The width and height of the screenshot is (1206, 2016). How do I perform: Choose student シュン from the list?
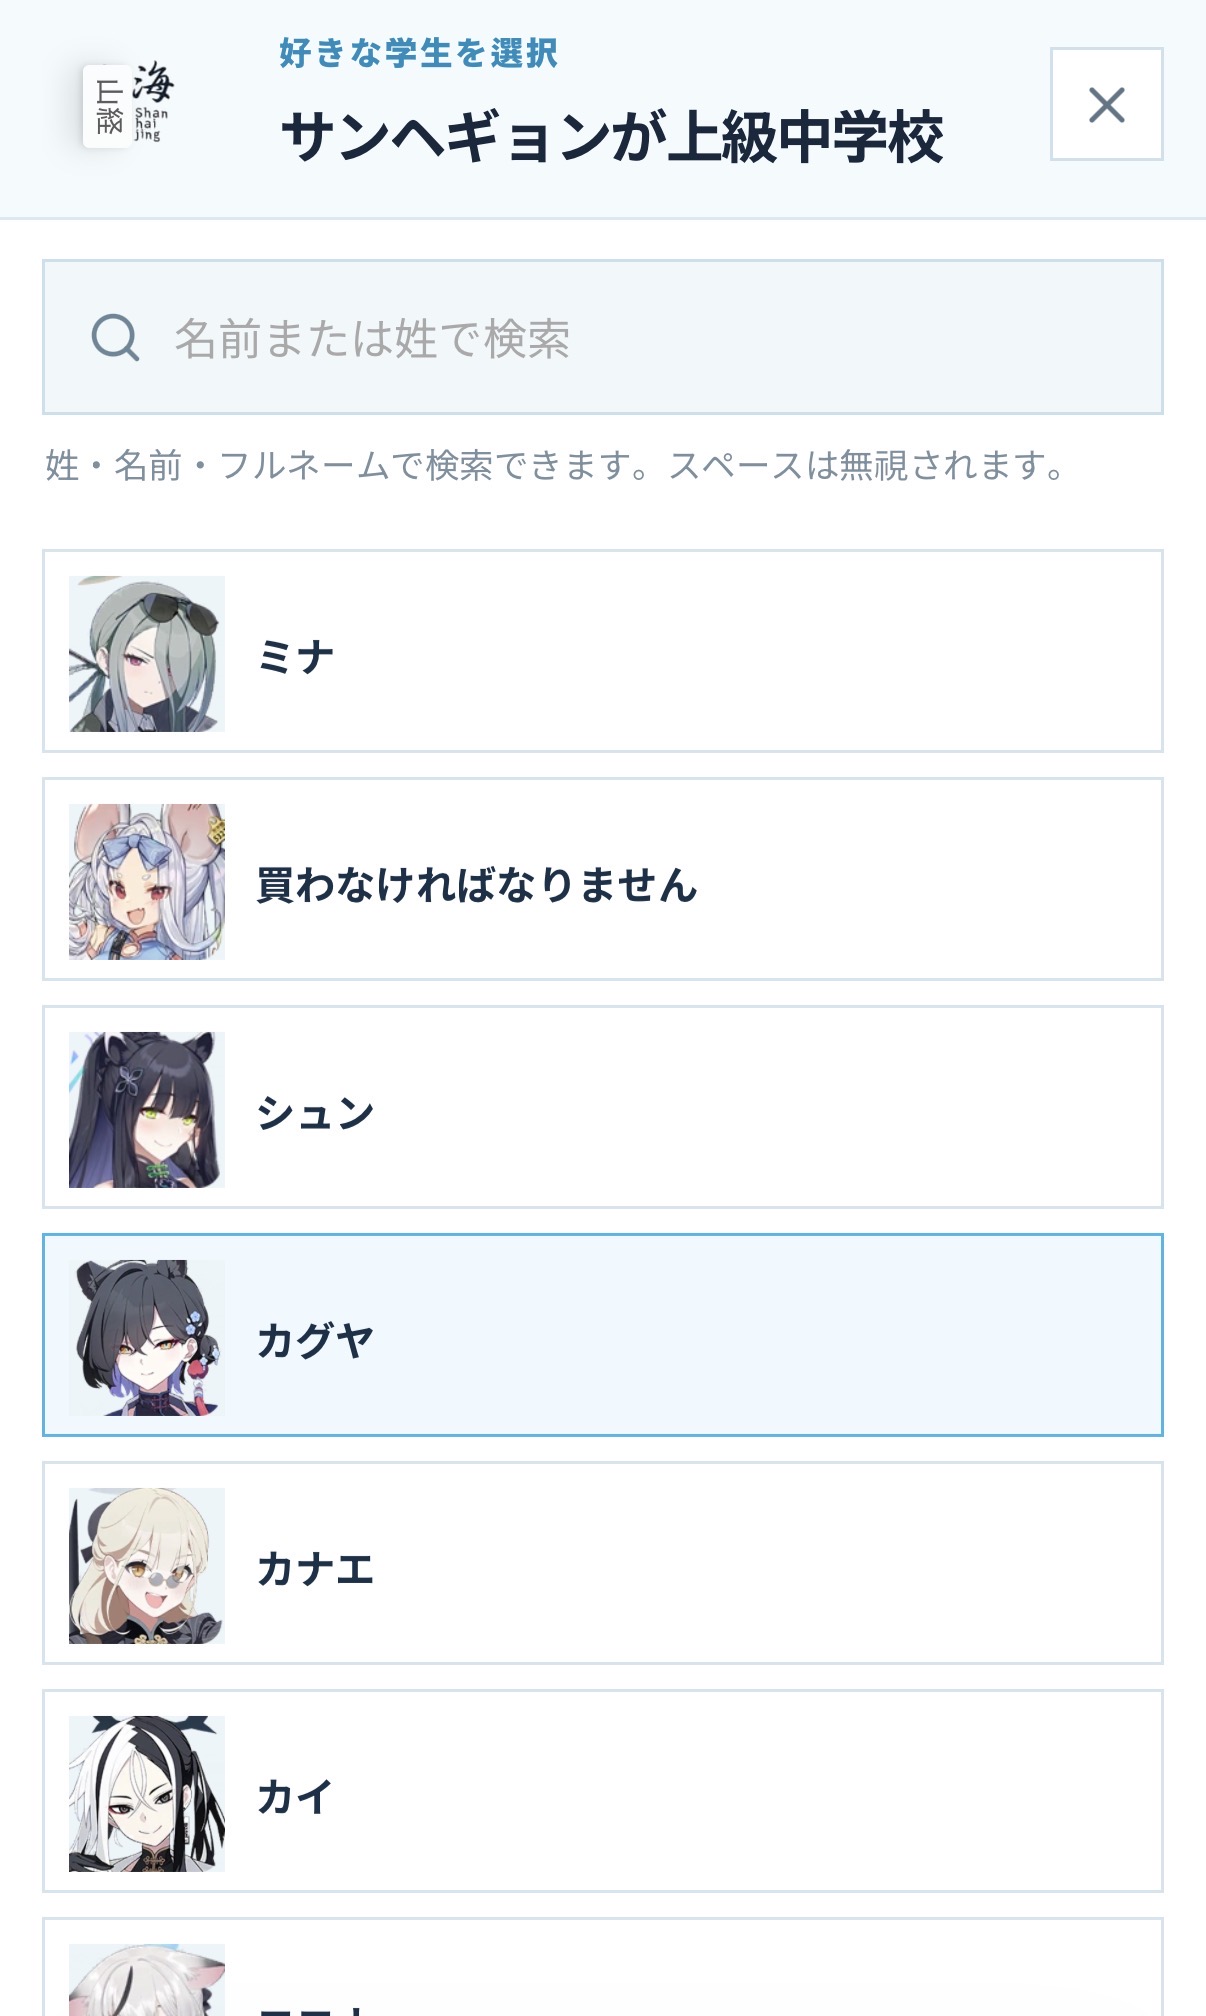click(x=602, y=1107)
